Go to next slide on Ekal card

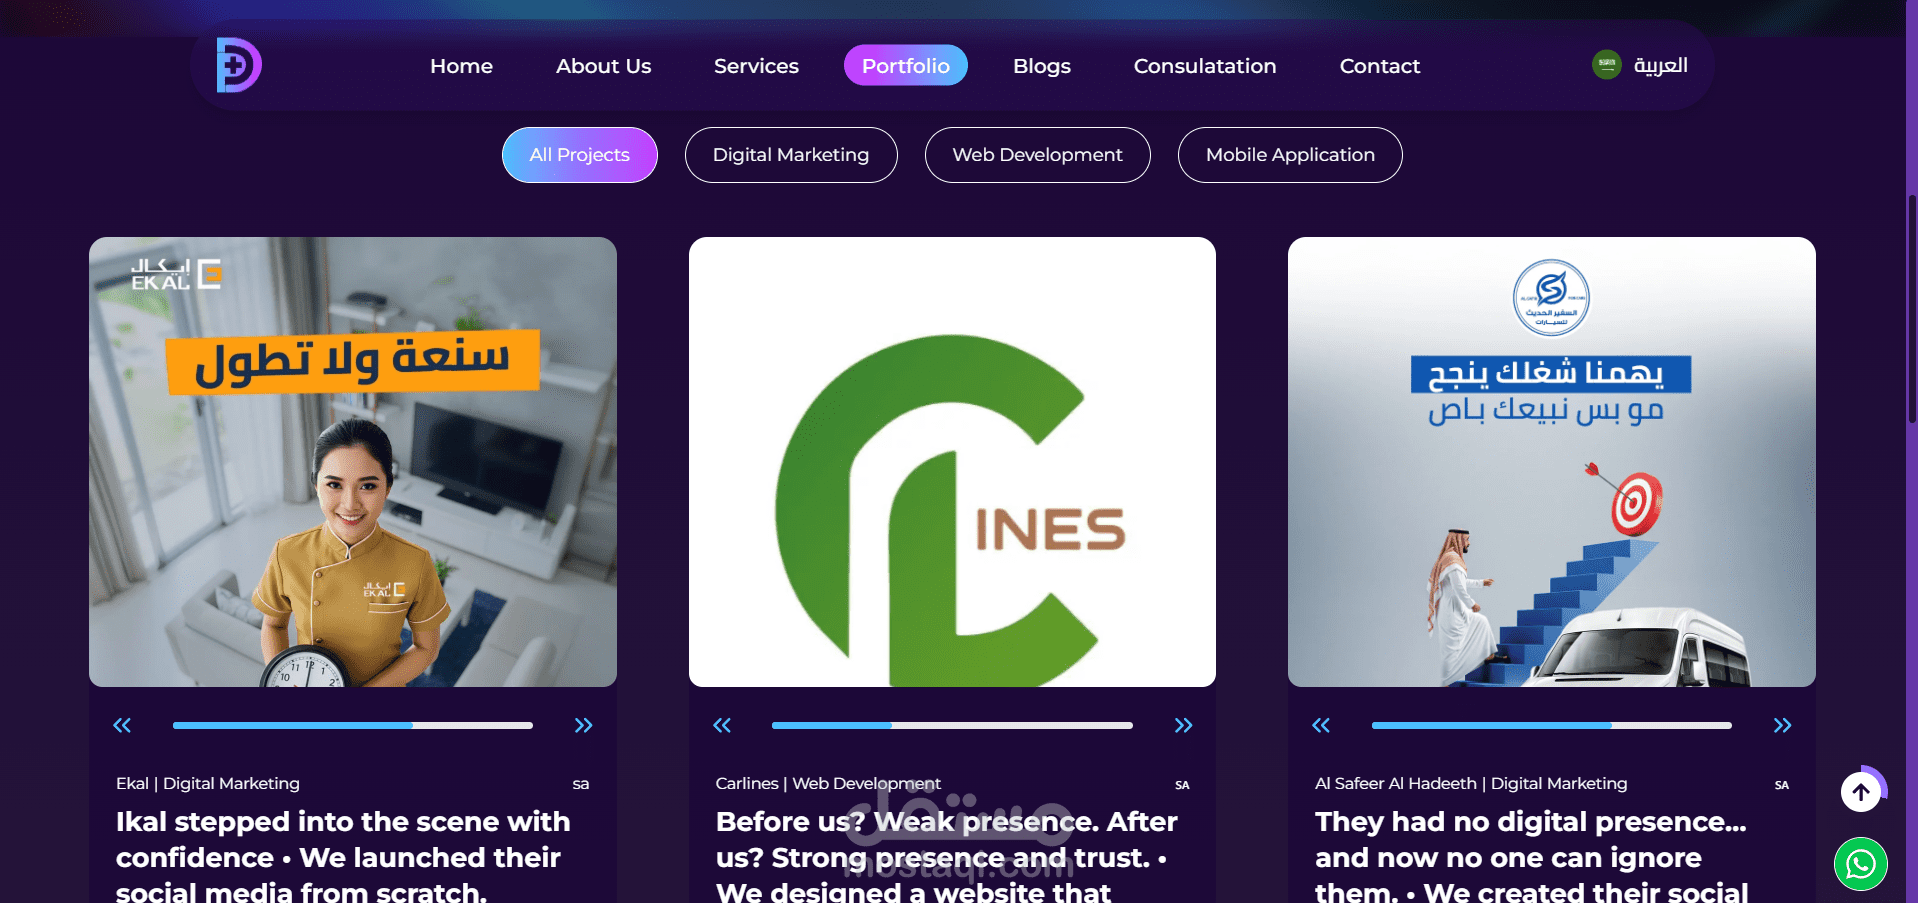tap(583, 725)
